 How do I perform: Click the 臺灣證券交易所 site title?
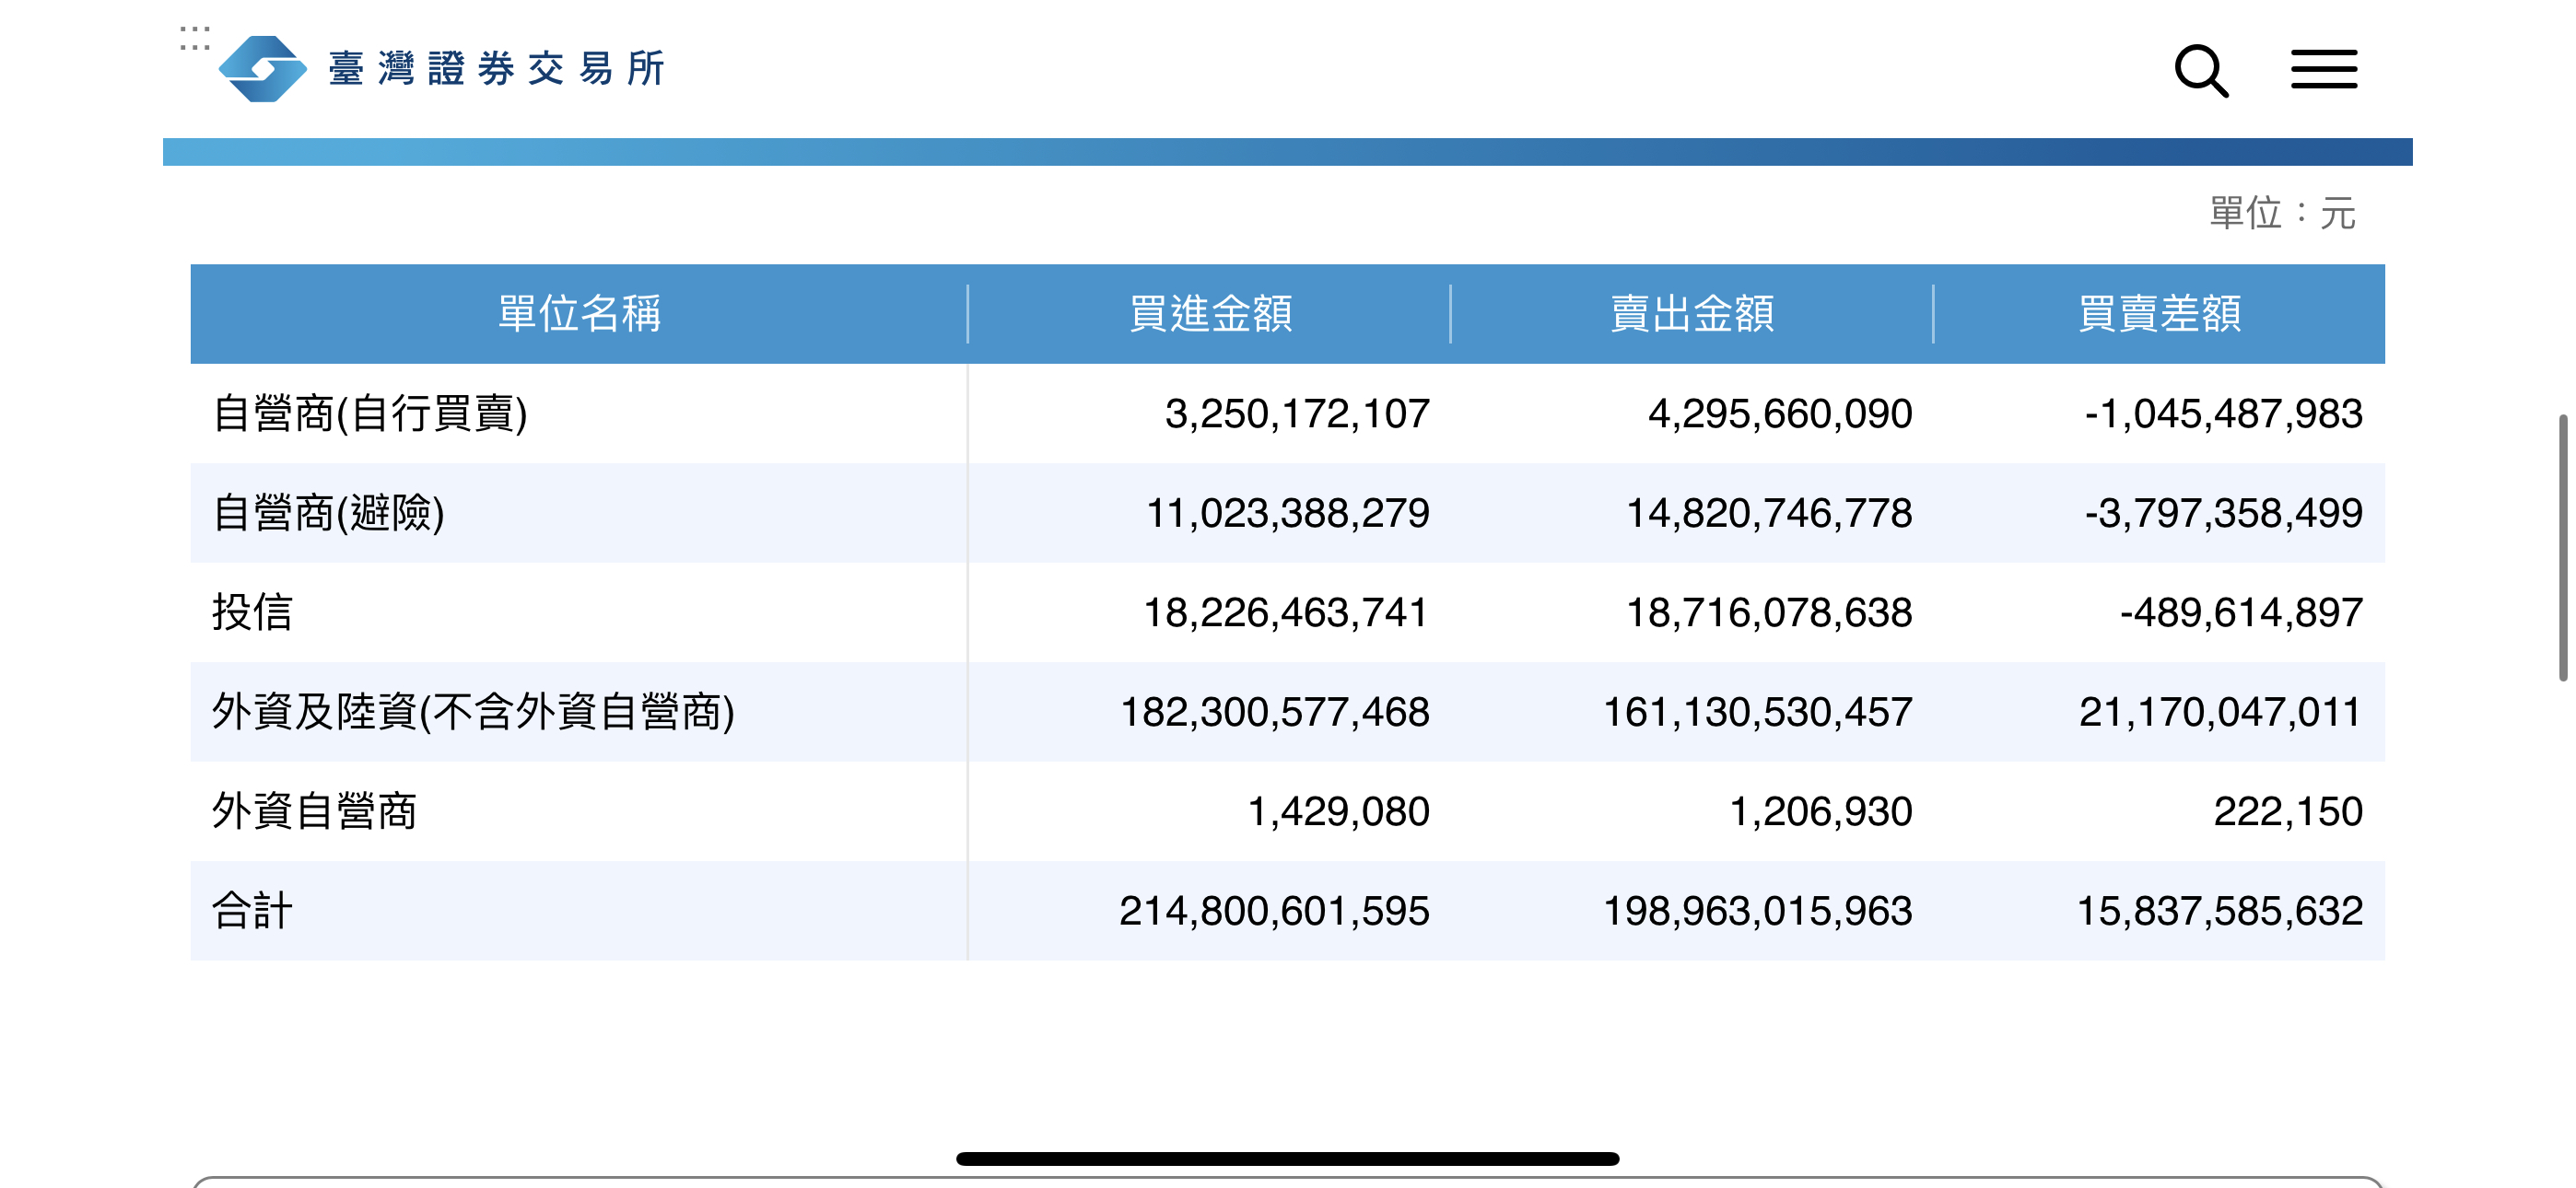[x=496, y=69]
